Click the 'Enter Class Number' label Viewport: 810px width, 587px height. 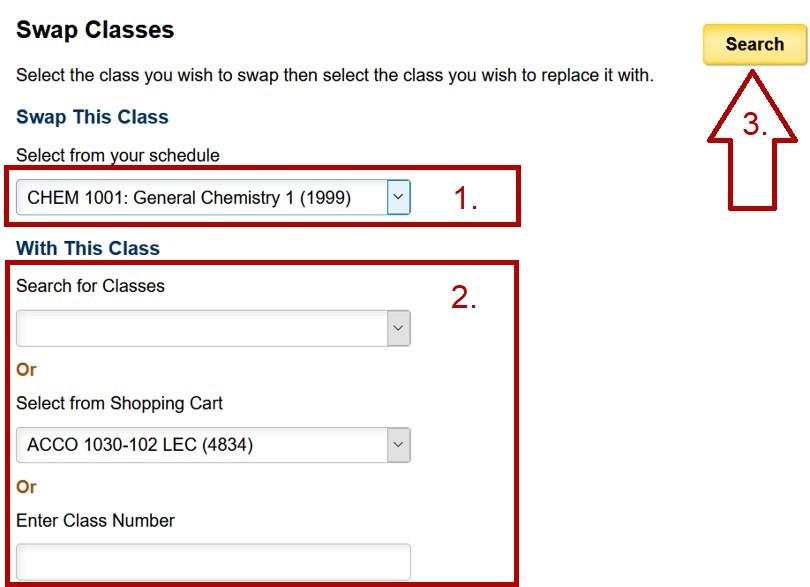point(95,520)
